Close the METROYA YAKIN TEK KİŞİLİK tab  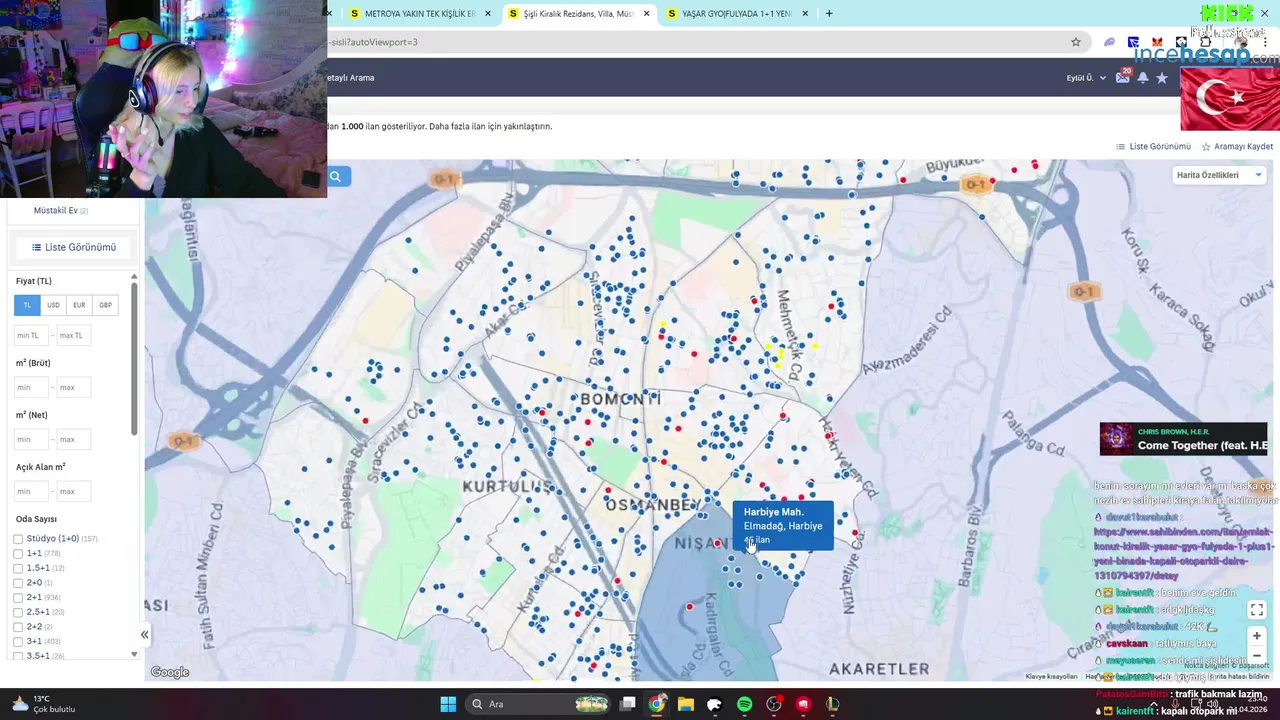488,14
